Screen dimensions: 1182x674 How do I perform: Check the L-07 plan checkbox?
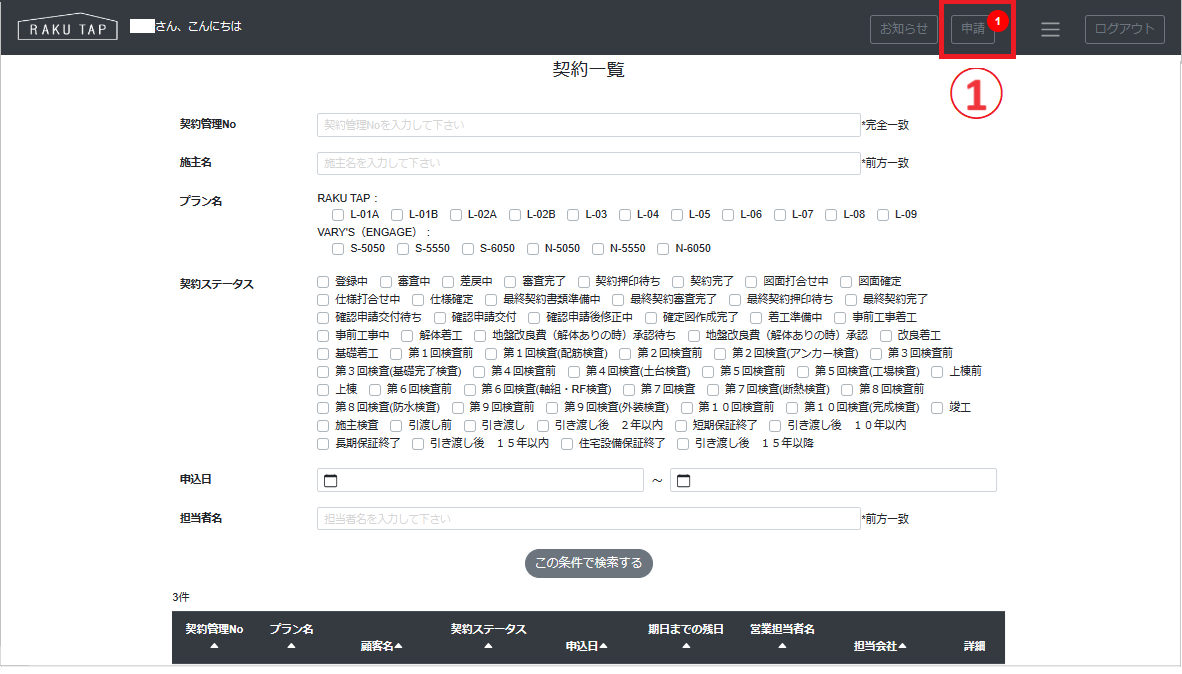click(x=780, y=215)
